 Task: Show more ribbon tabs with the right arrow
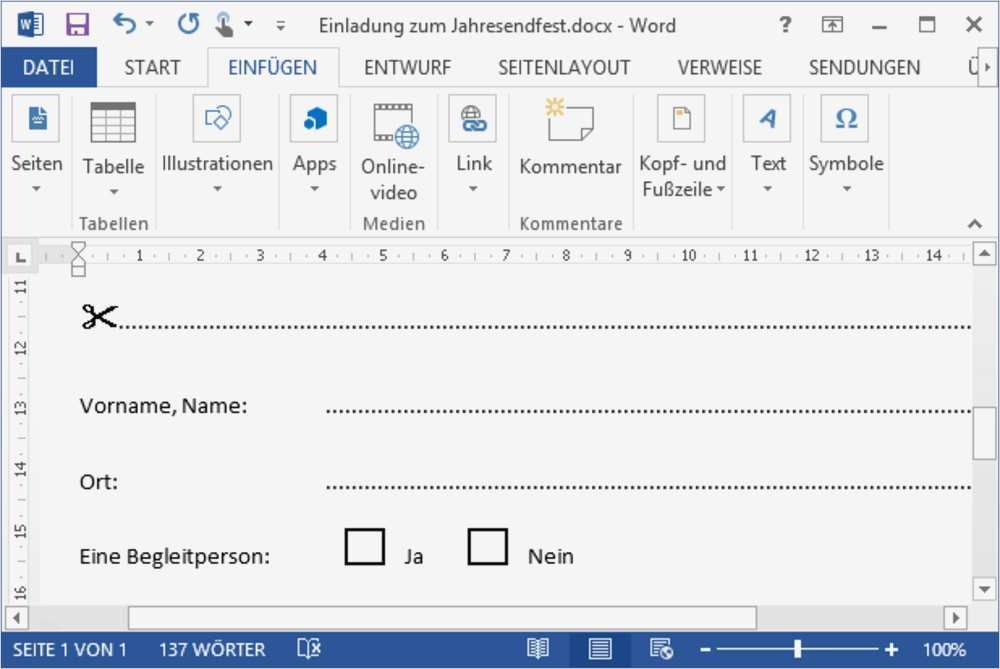[987, 67]
